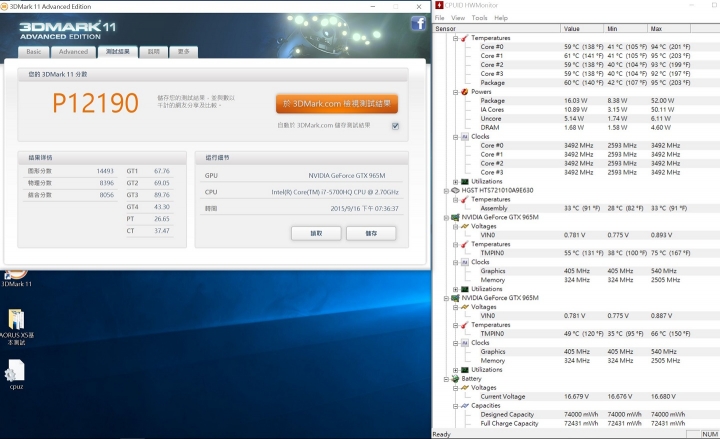Select the Core #0 temperature row showing 59 °C
720x439 pixels.
click(585, 47)
